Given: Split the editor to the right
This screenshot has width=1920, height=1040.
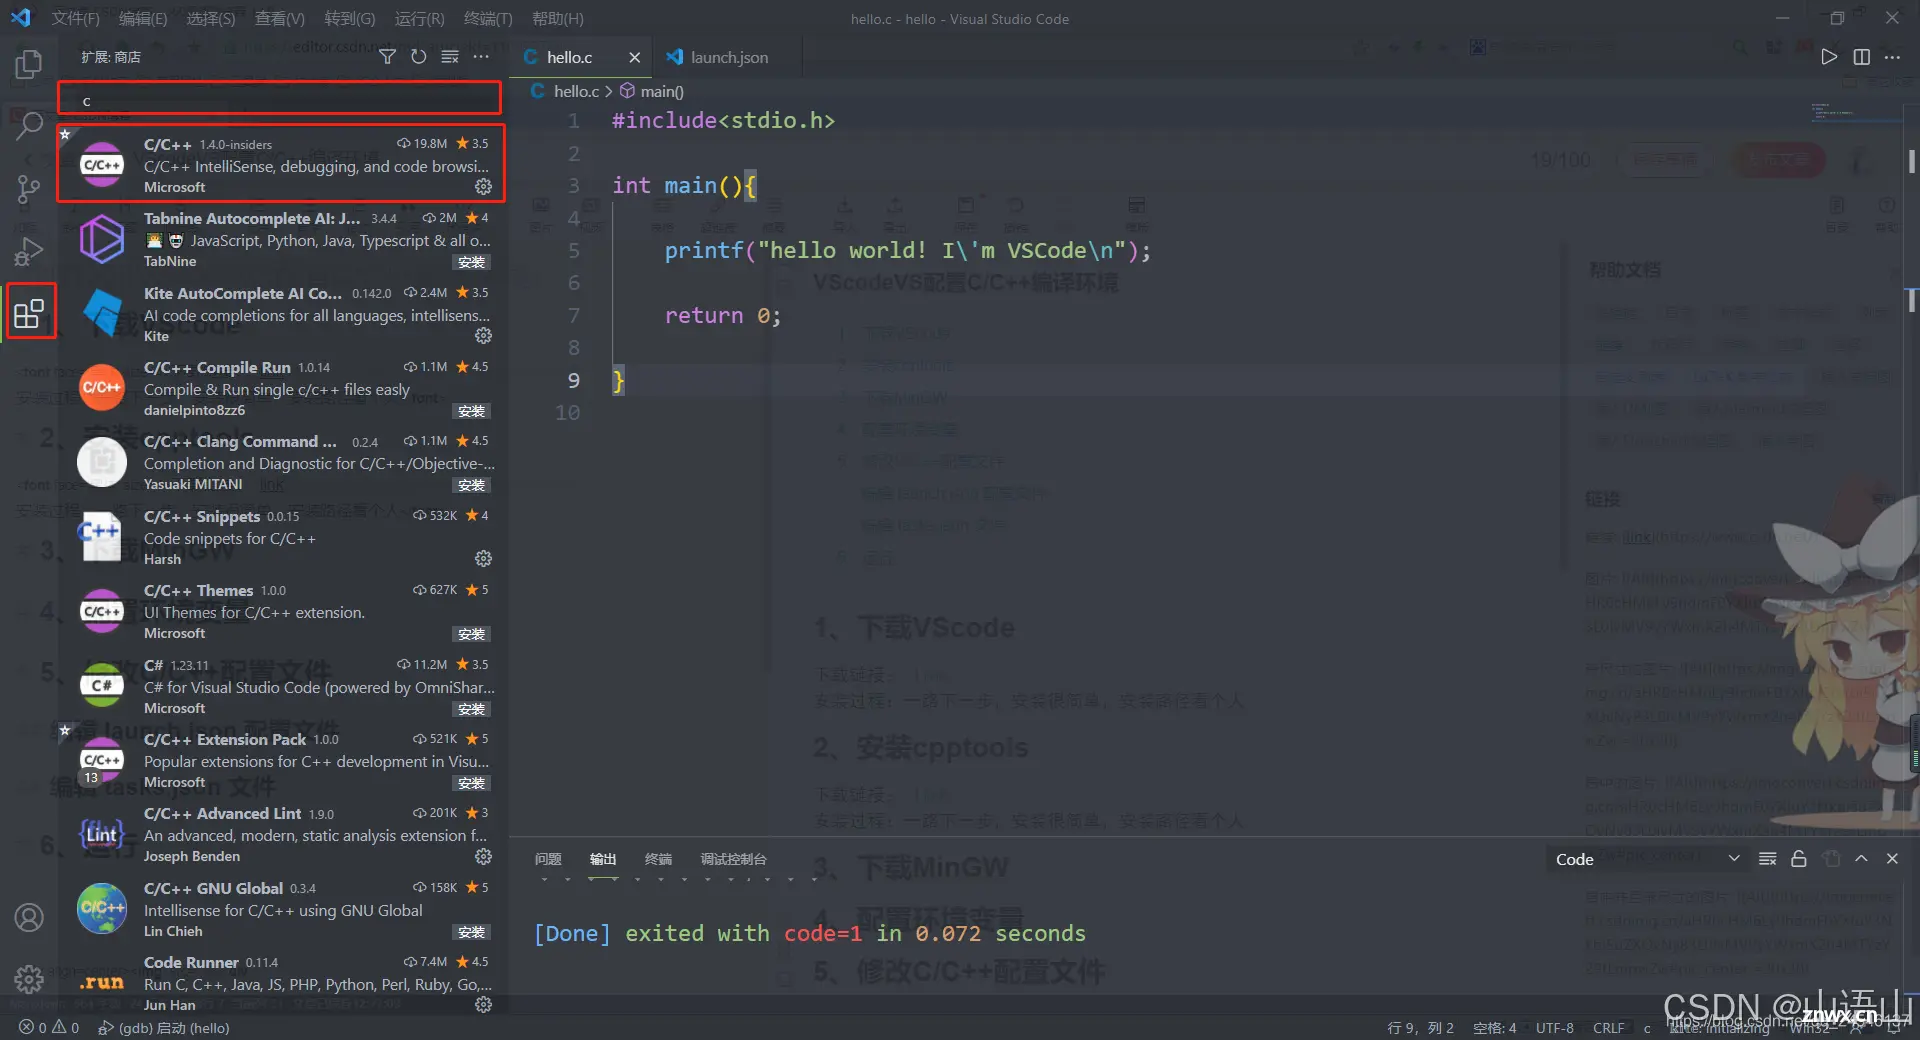Looking at the screenshot, I should pos(1861,57).
